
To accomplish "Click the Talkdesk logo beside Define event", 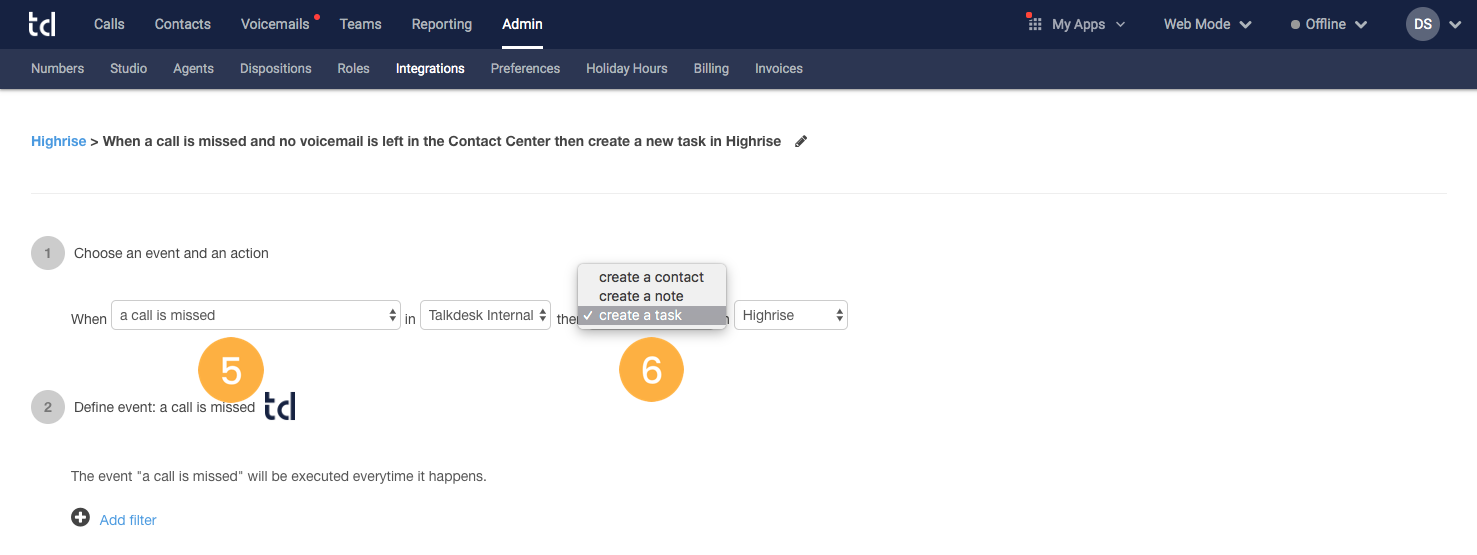I will [x=280, y=405].
